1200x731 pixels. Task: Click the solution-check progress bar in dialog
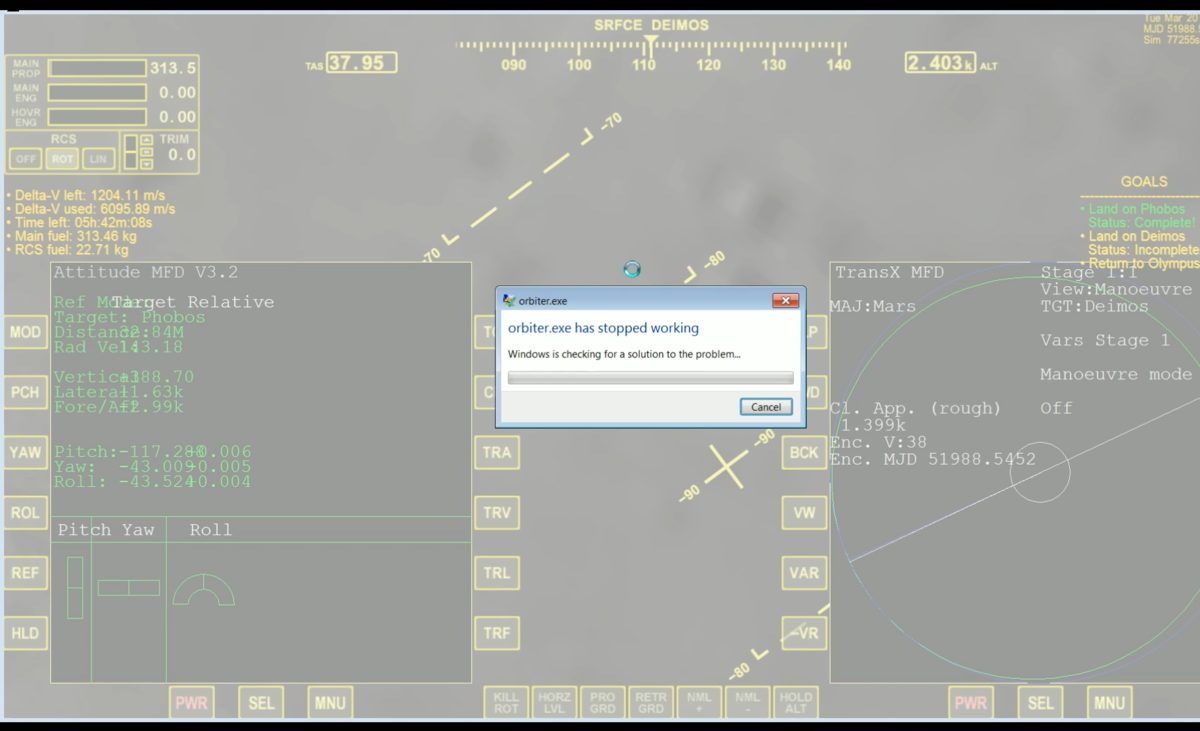[x=650, y=378]
